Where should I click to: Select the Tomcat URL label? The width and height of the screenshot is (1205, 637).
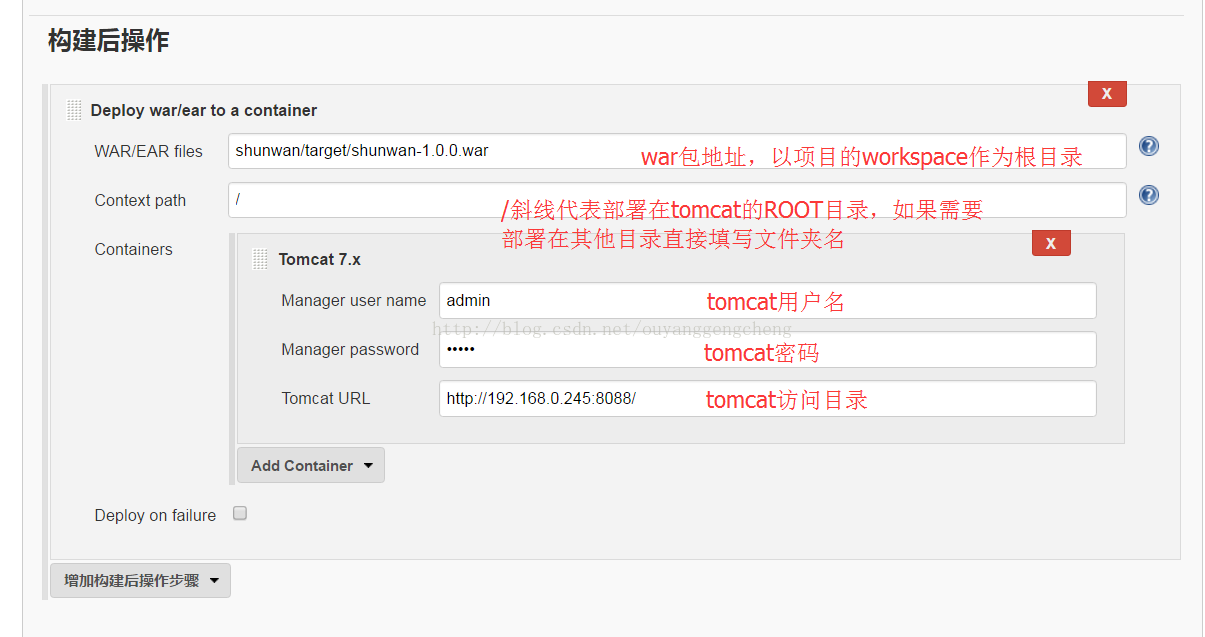(325, 398)
